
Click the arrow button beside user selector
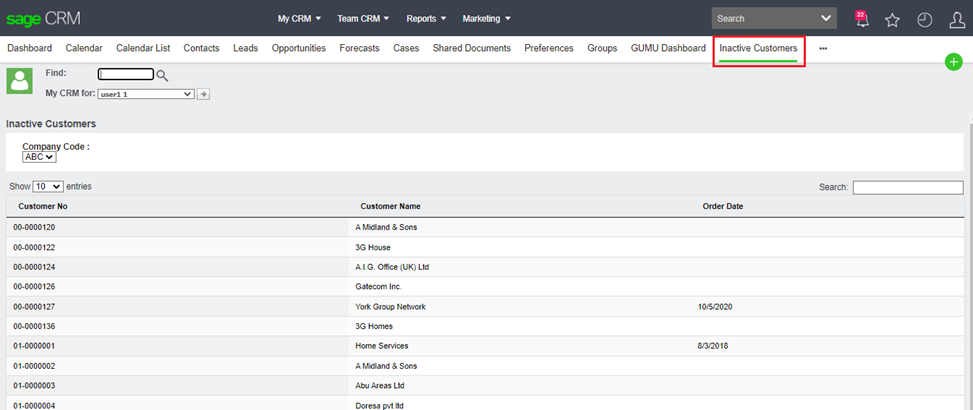[x=203, y=94]
